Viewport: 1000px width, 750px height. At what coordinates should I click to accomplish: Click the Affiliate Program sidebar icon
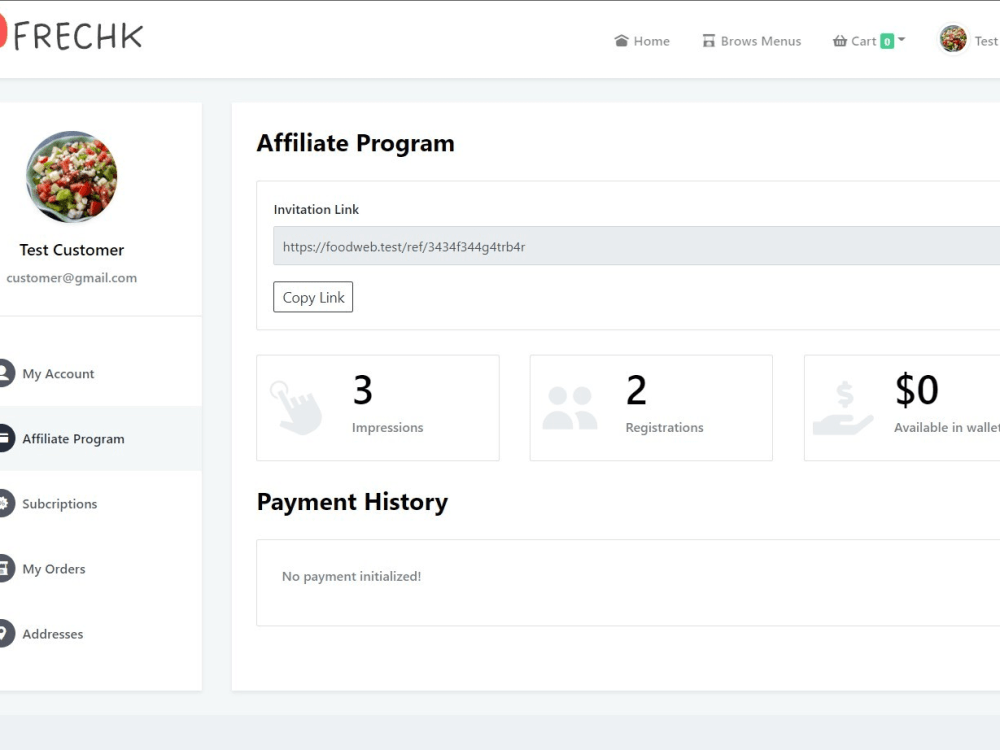[x=4, y=438]
